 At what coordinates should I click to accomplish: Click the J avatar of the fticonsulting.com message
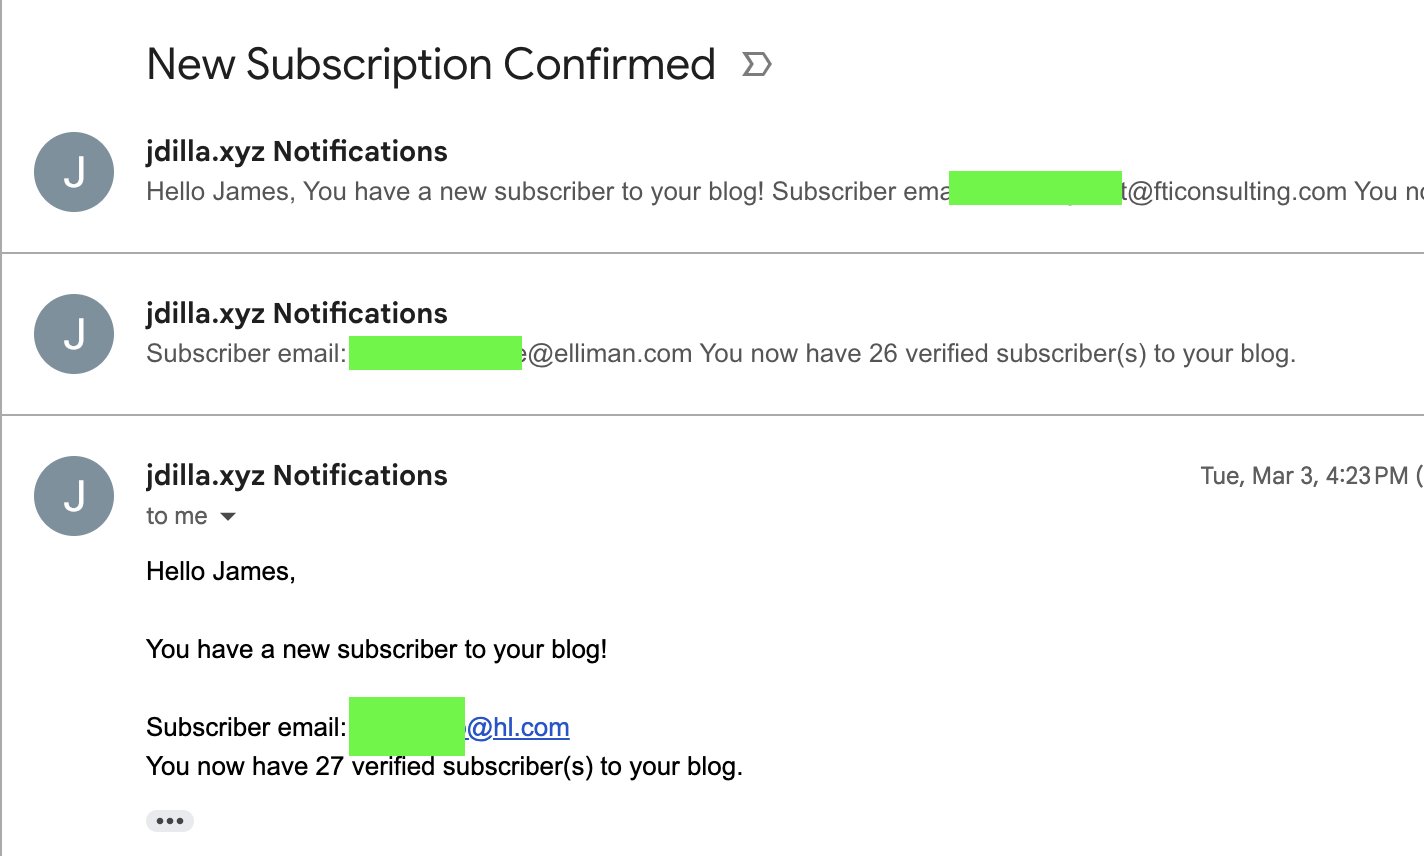pyautogui.click(x=74, y=172)
